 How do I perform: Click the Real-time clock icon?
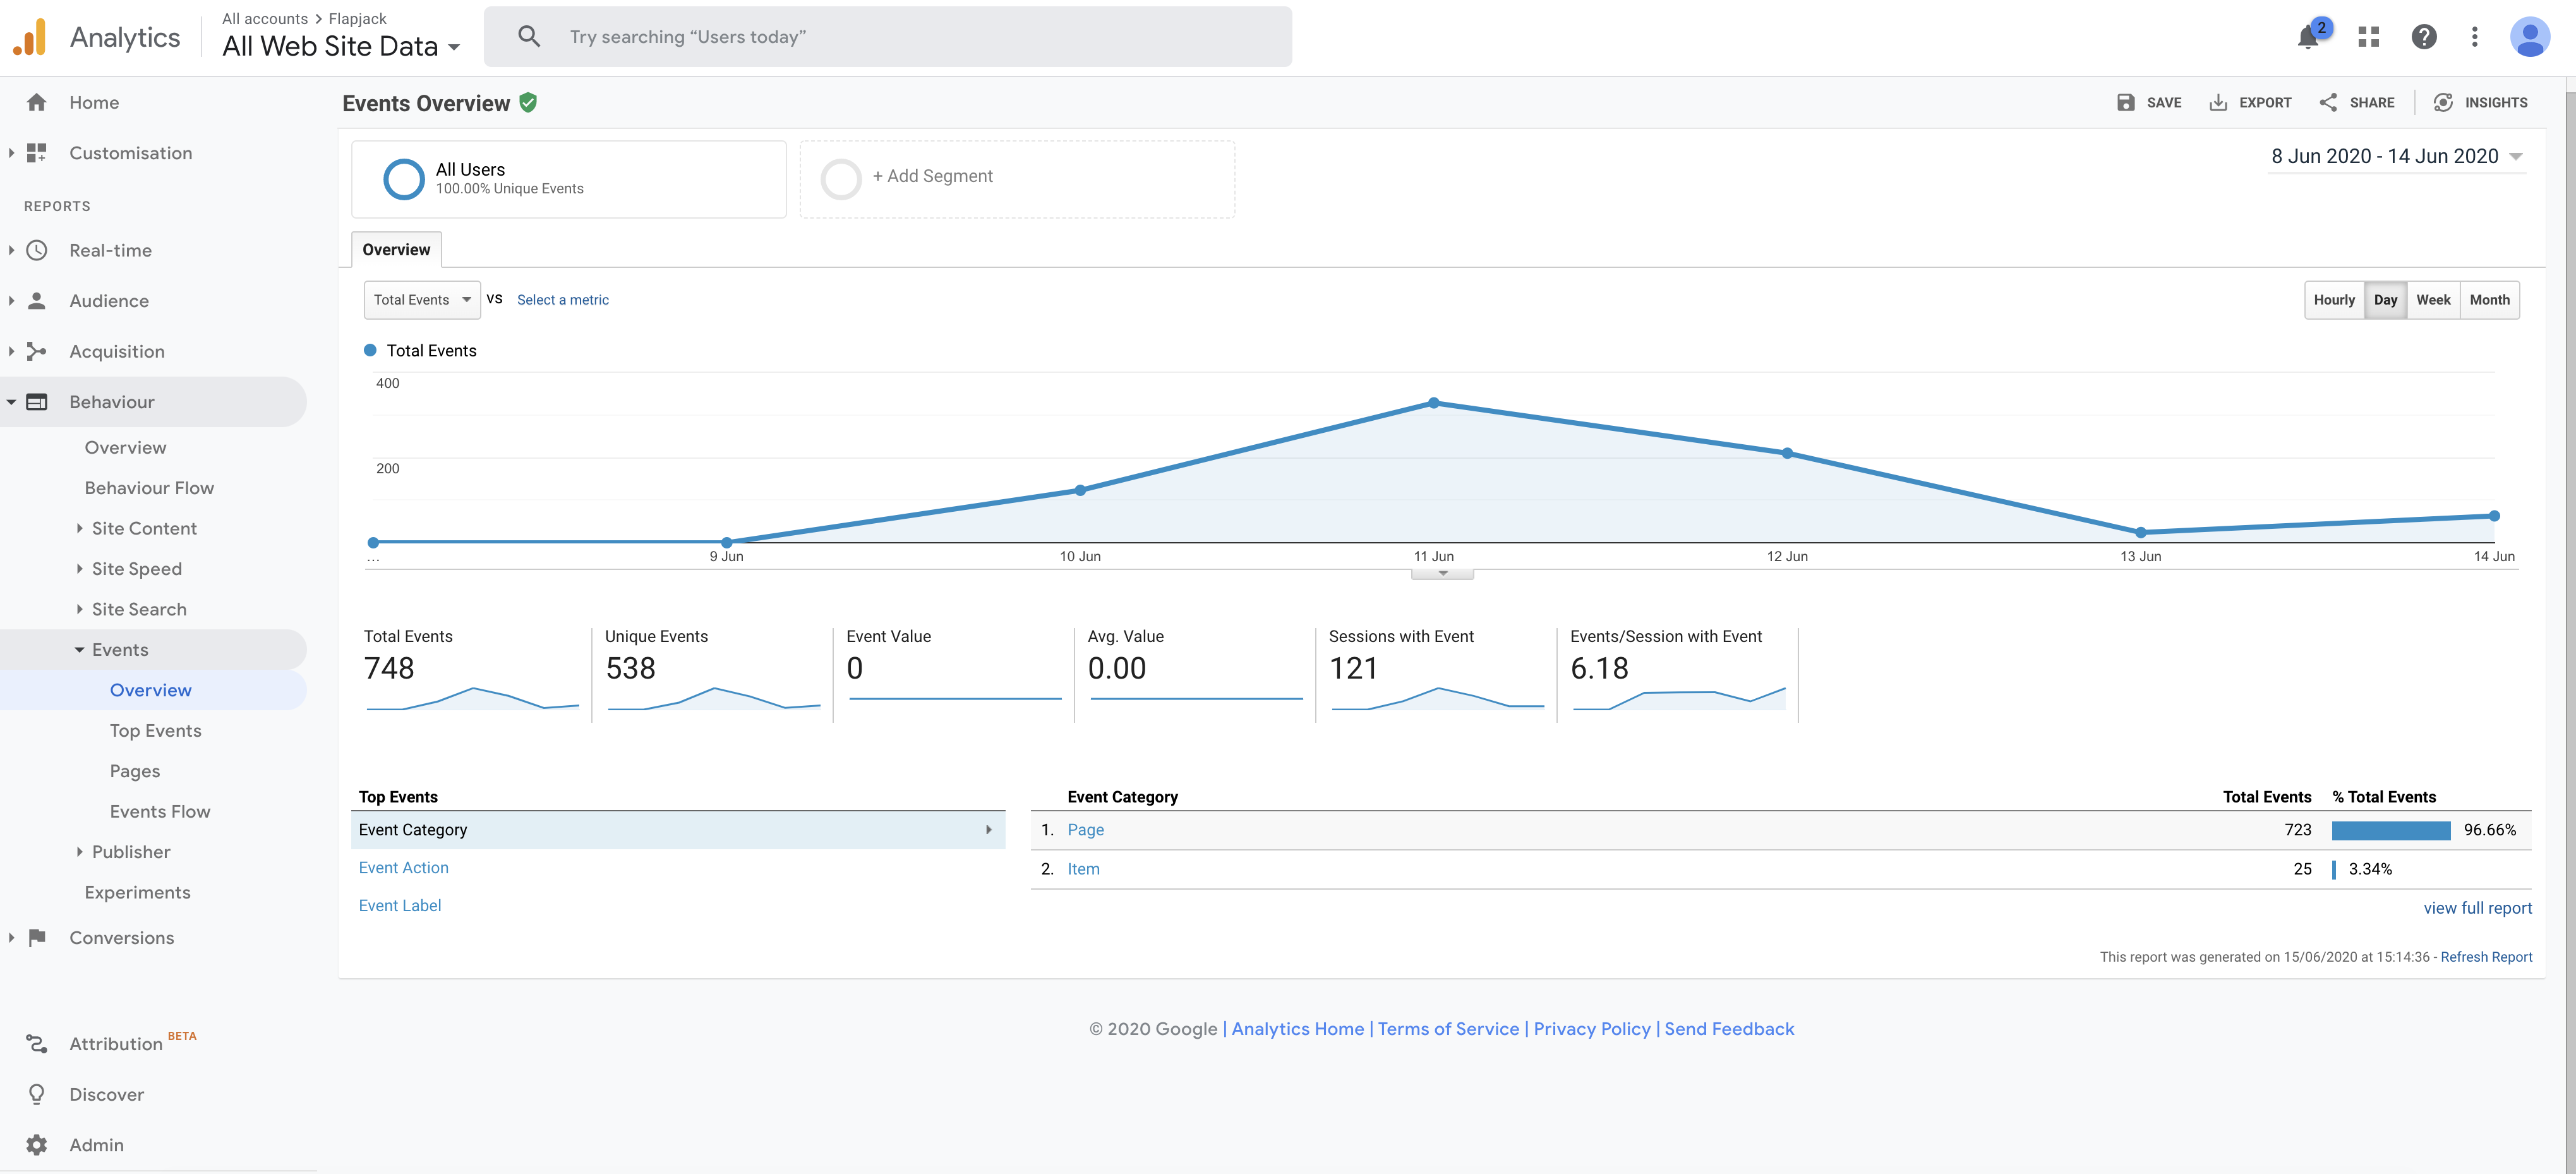pyautogui.click(x=37, y=250)
